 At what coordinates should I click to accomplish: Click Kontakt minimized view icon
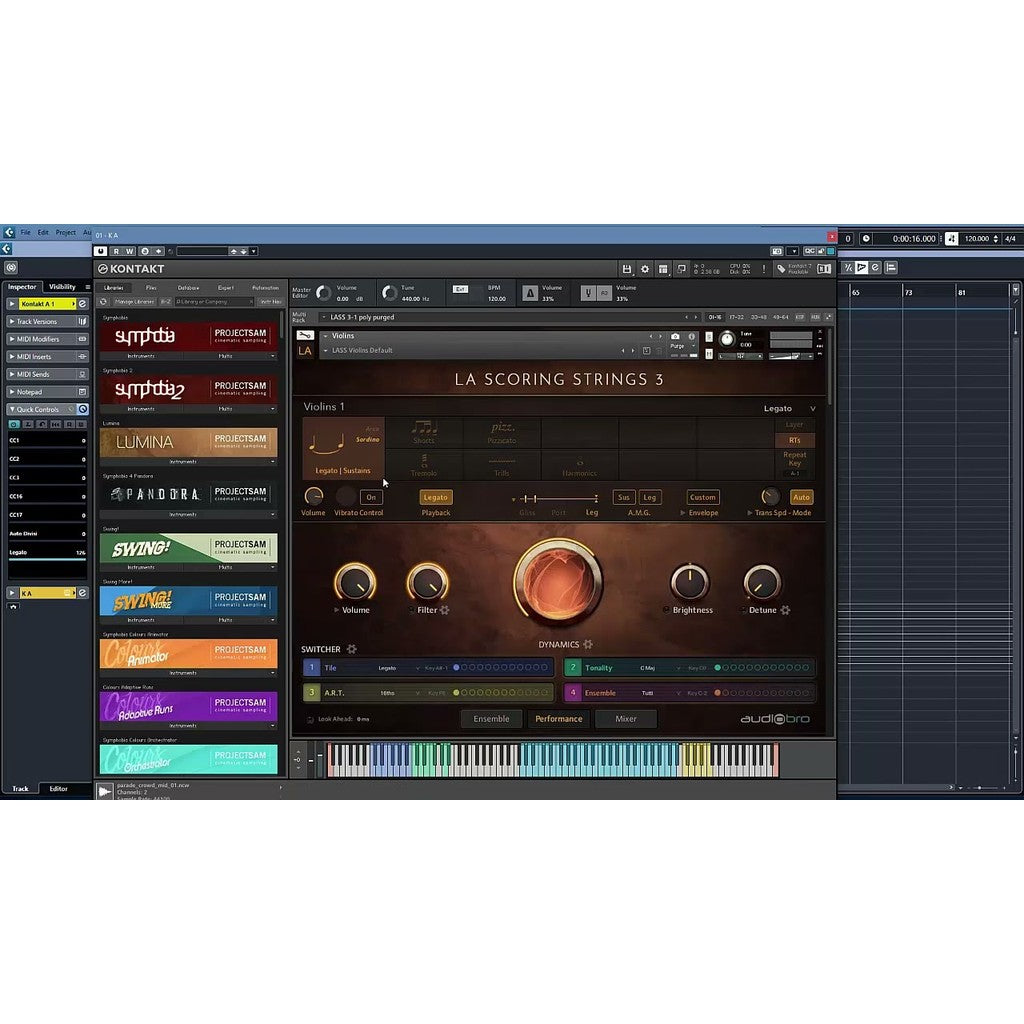[x=681, y=269]
